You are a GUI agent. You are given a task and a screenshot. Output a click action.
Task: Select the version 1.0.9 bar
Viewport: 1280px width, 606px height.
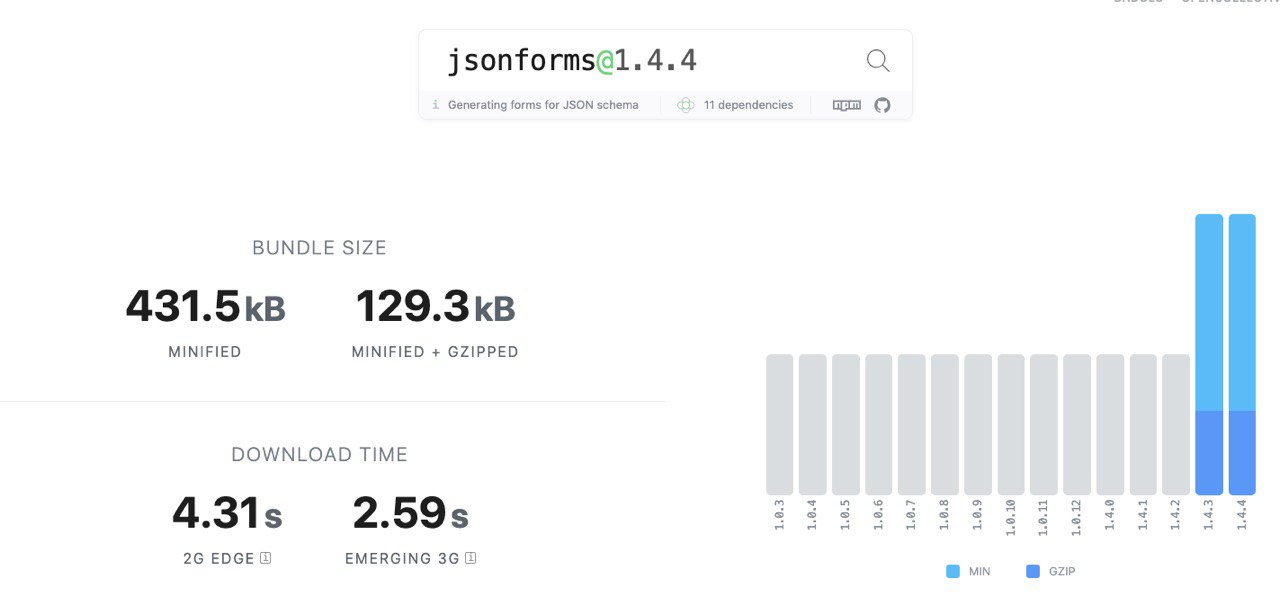pos(978,424)
